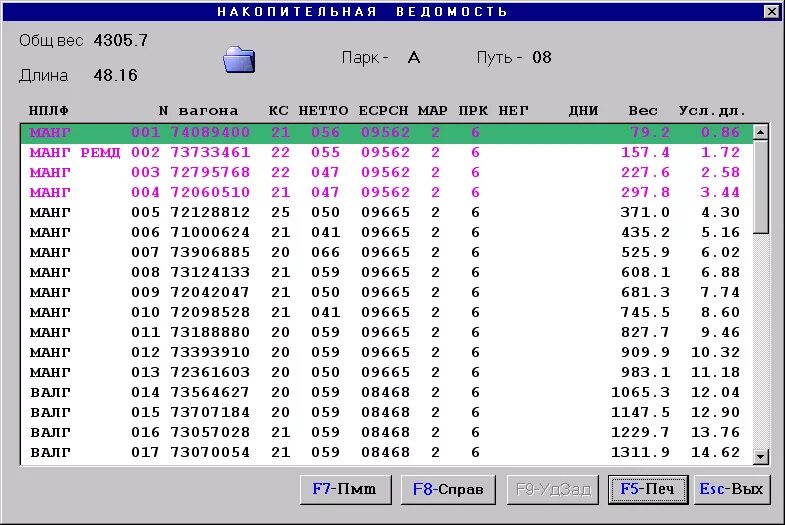Select row 005 wagon 72128812
785x525 pixels.
tap(386, 213)
